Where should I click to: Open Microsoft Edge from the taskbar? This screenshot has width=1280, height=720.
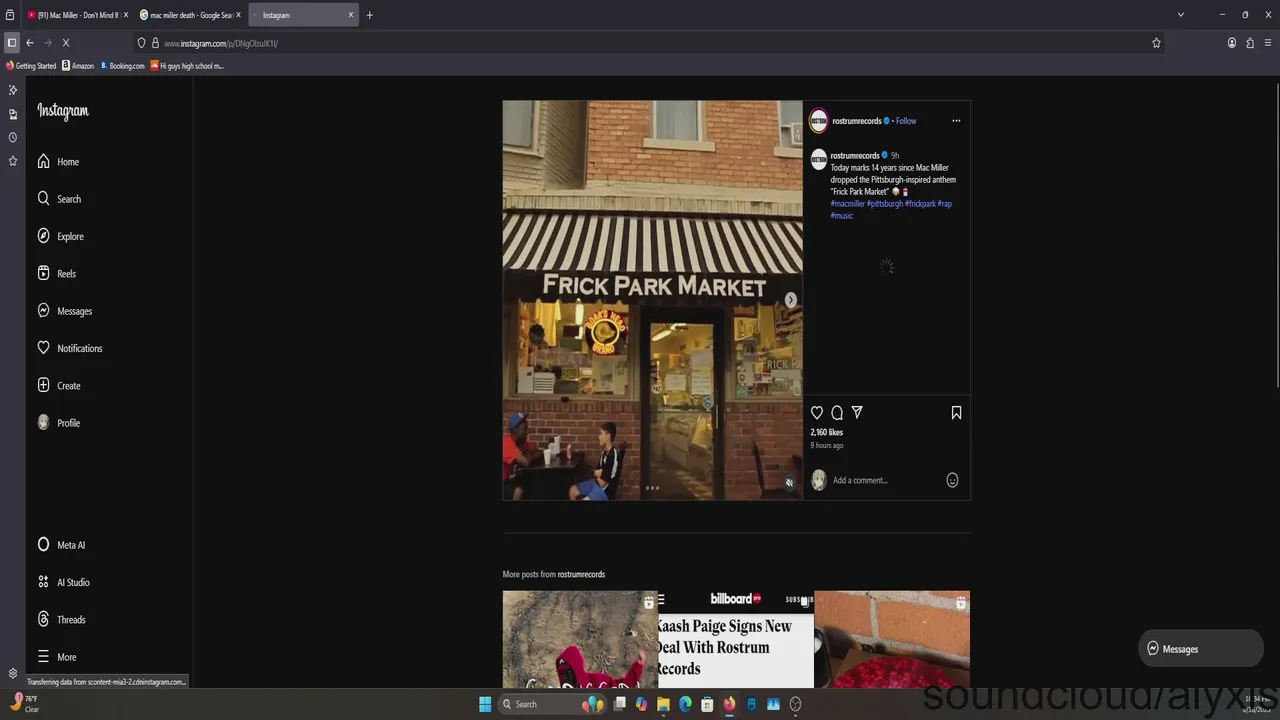pyautogui.click(x=685, y=704)
